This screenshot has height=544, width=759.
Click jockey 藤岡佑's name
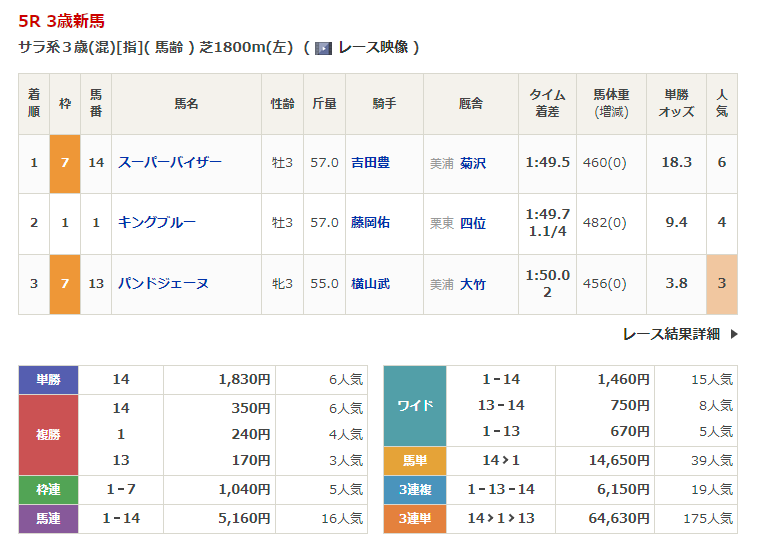[x=371, y=222]
